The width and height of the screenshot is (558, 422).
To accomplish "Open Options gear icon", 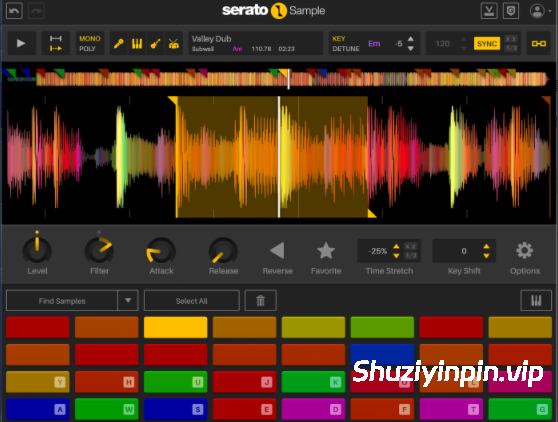I will coord(525,250).
